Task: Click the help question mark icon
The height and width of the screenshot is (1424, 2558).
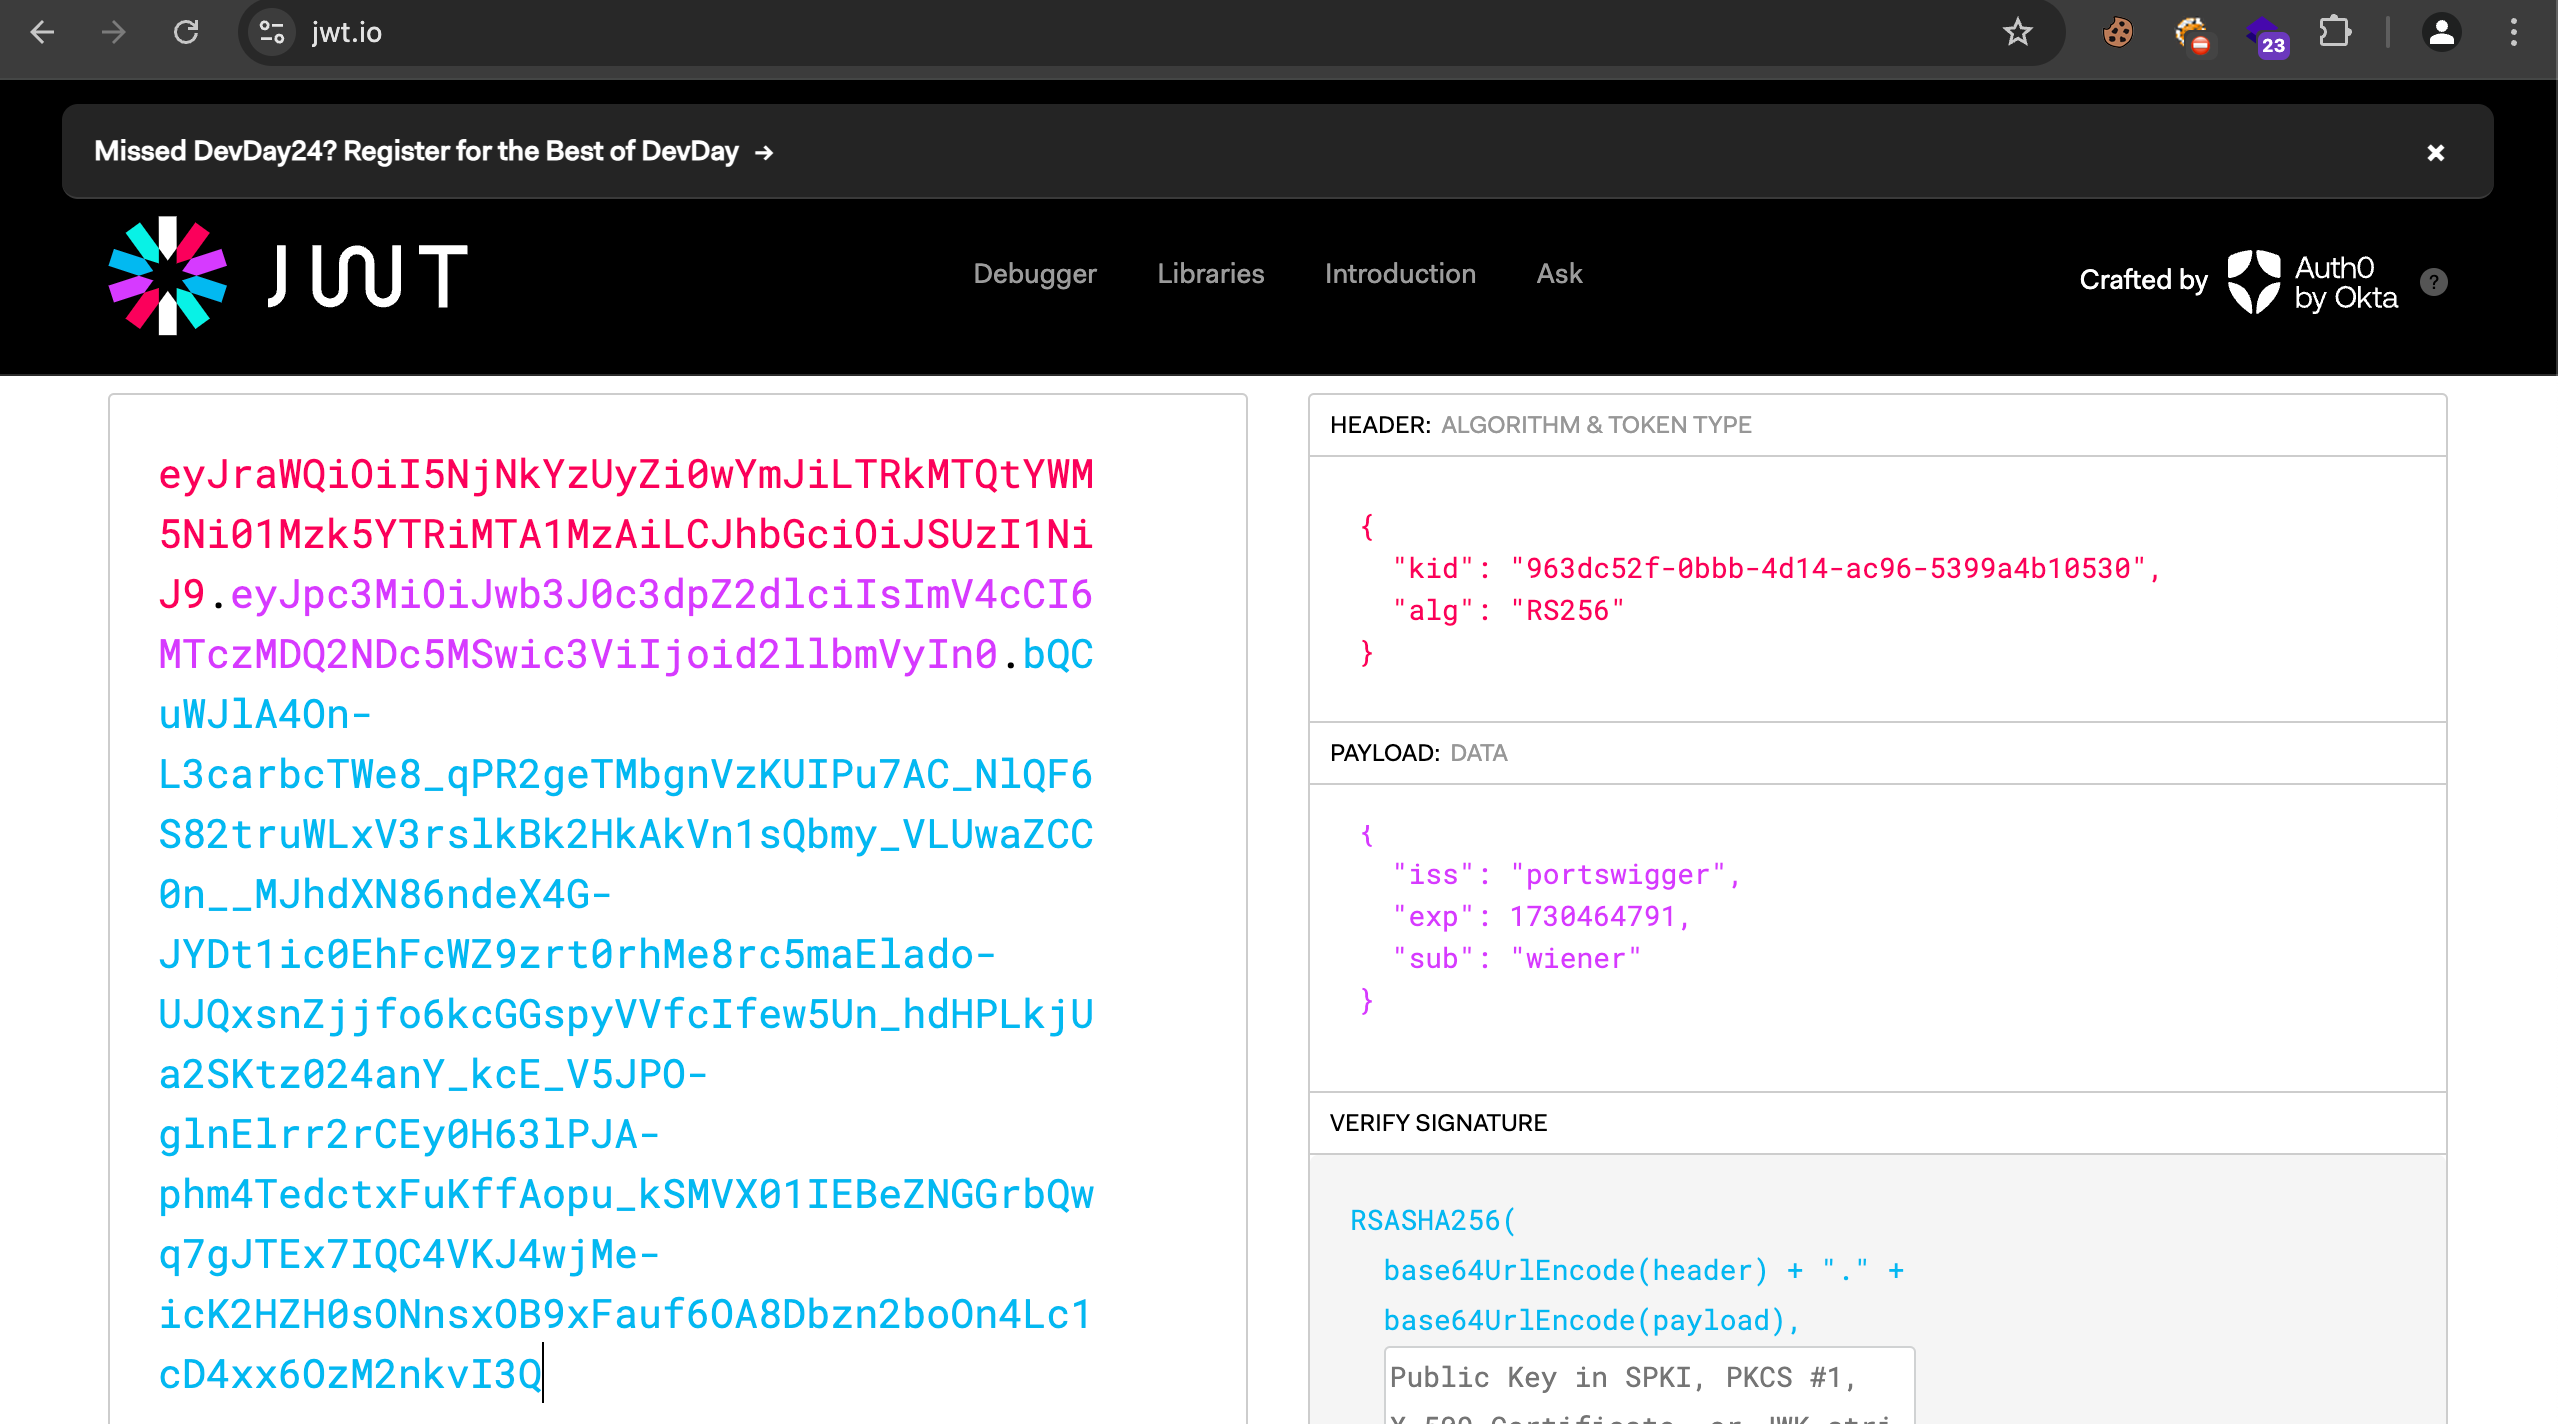Action: pyautogui.click(x=2433, y=283)
